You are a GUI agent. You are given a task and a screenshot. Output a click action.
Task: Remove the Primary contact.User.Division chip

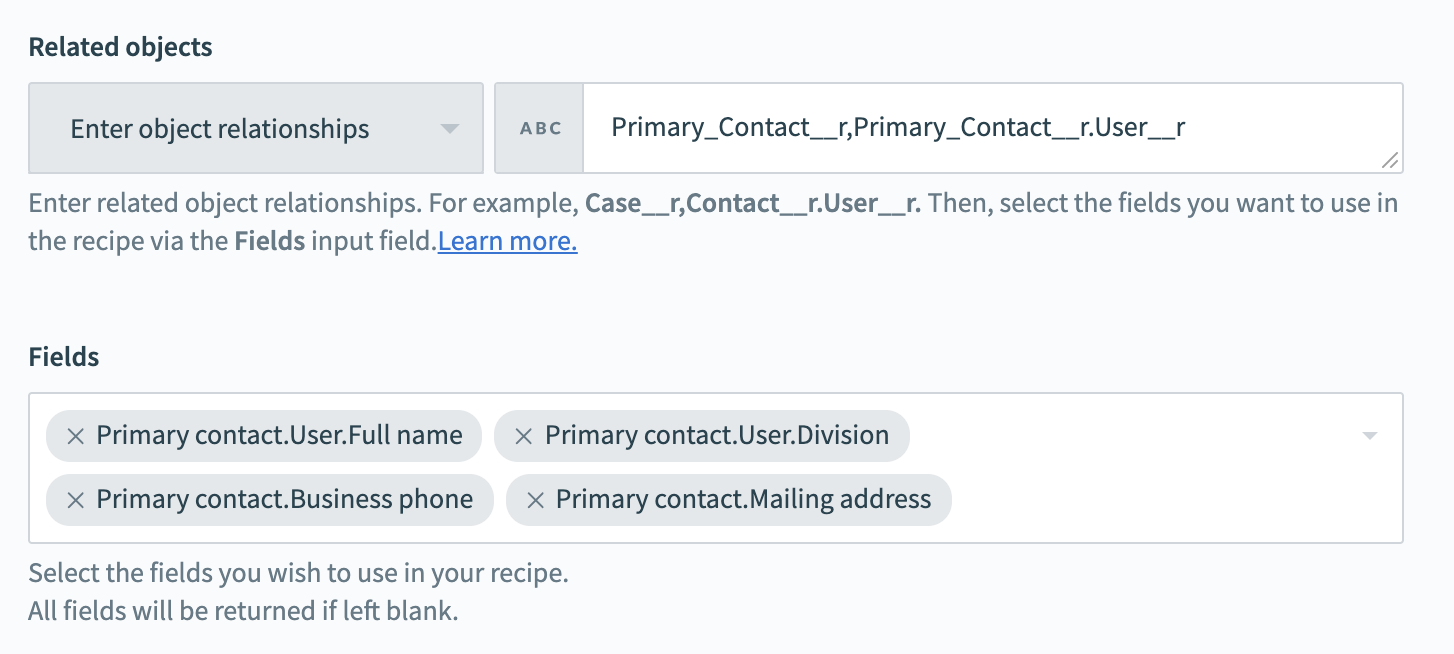tap(523, 436)
